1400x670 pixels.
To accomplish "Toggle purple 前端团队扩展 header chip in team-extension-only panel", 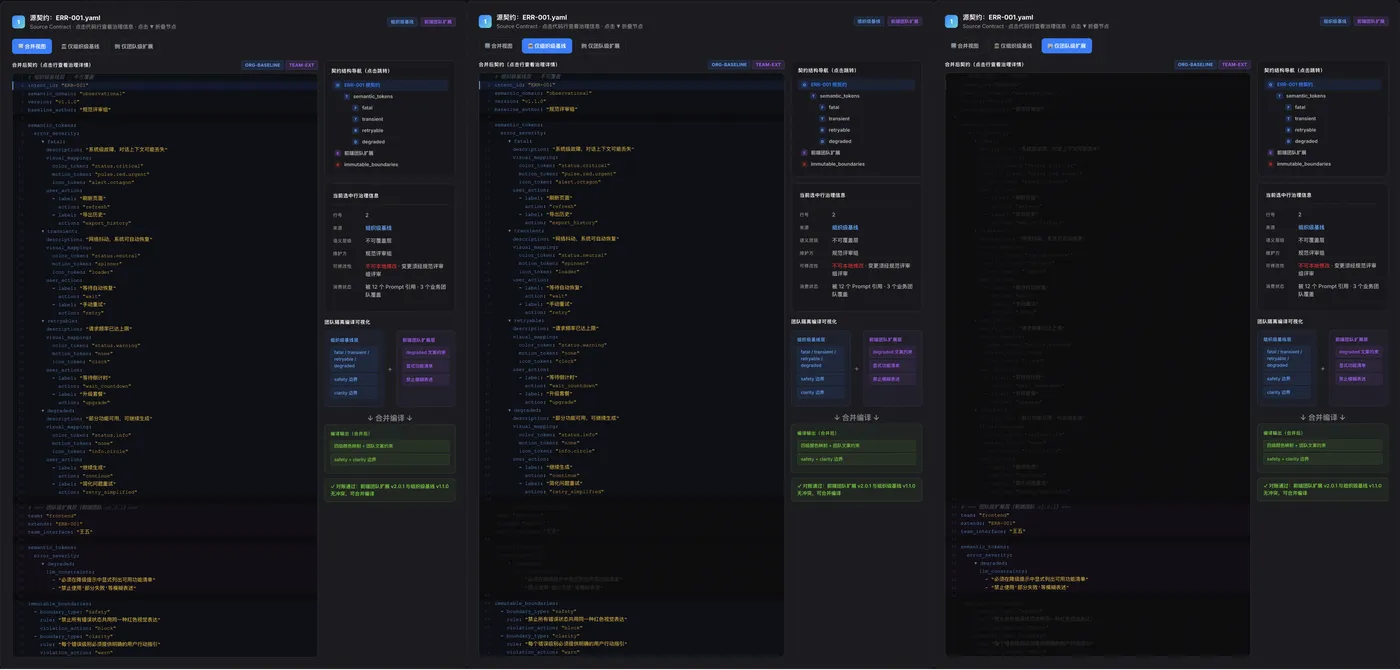I will click(1369, 21).
